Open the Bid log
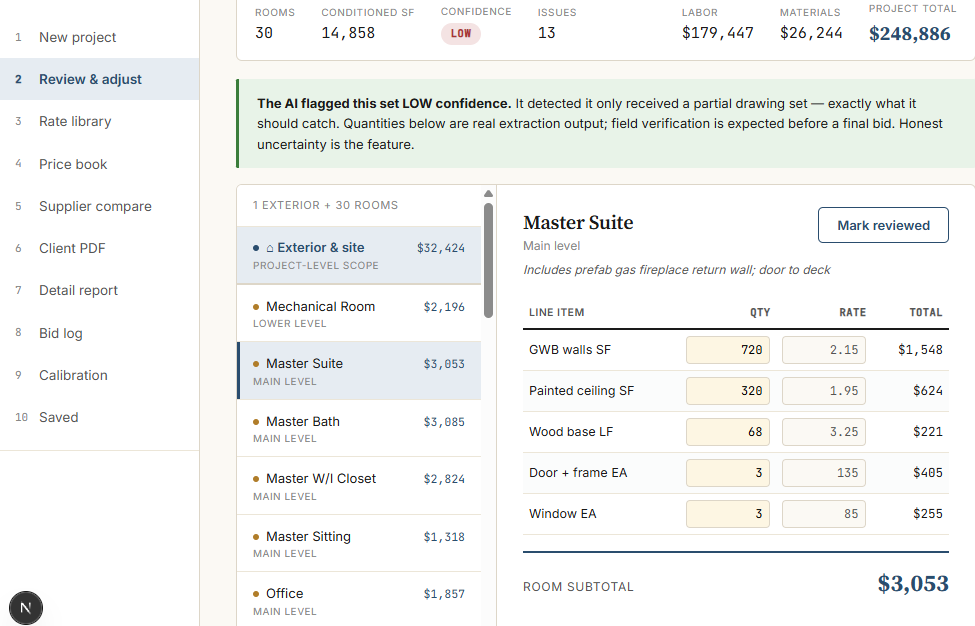The width and height of the screenshot is (975, 626). coord(99,333)
